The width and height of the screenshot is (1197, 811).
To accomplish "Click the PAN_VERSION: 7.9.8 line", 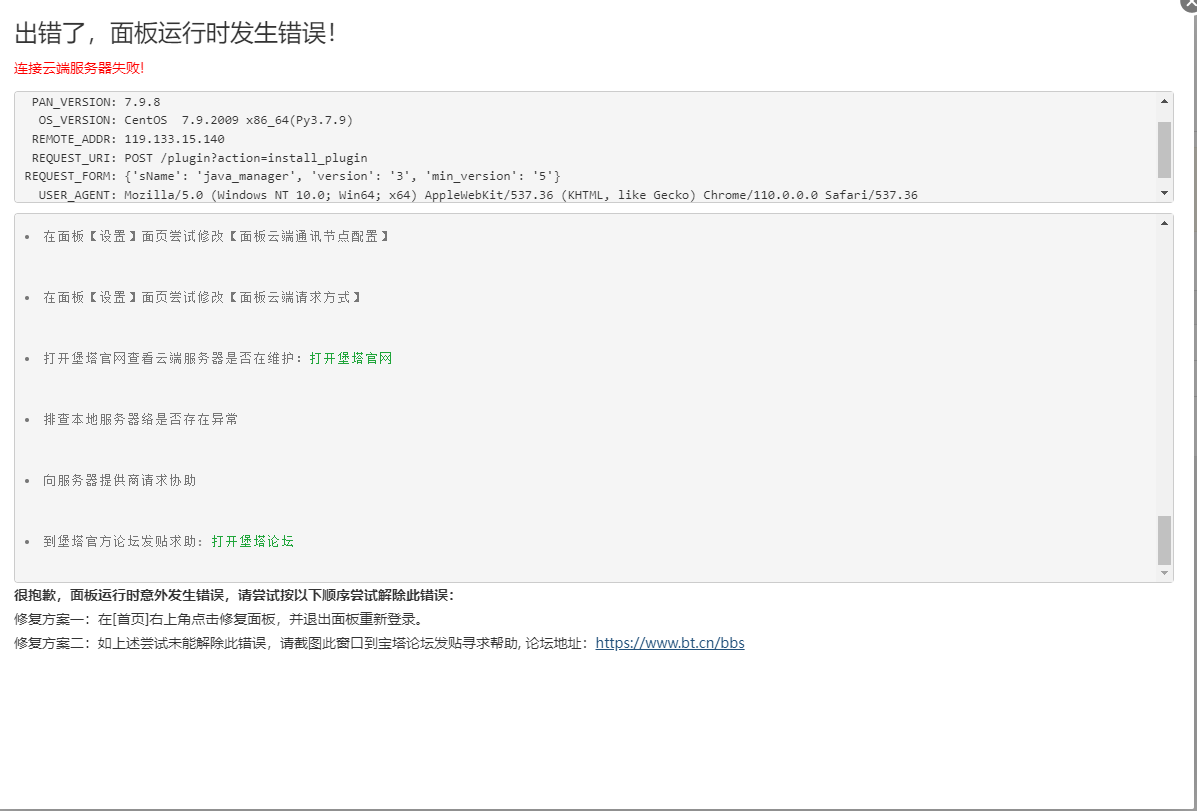I will coord(96,102).
